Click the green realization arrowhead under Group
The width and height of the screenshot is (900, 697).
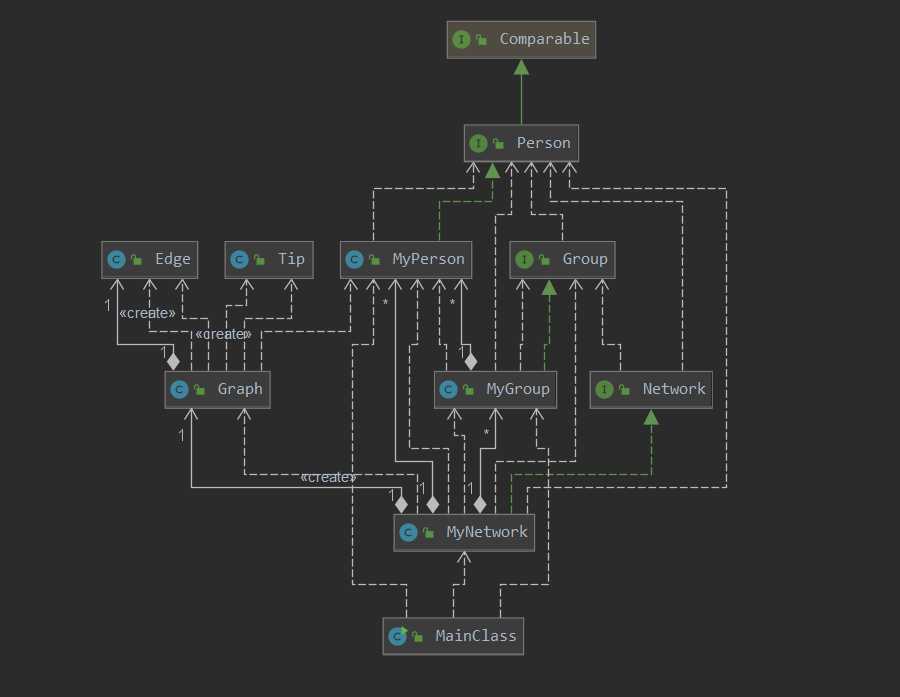(549, 287)
